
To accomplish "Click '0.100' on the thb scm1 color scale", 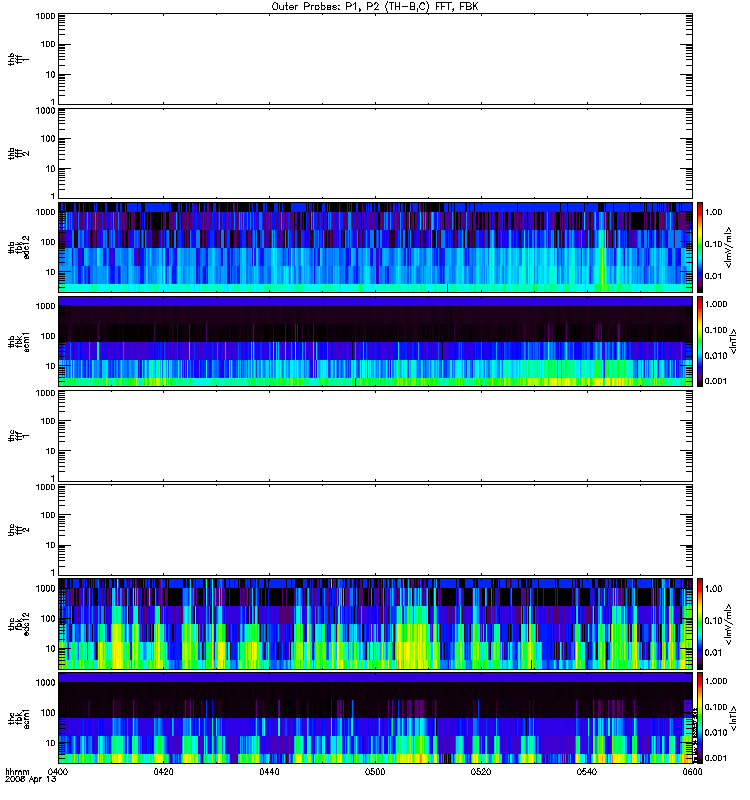I will [x=716, y=330].
